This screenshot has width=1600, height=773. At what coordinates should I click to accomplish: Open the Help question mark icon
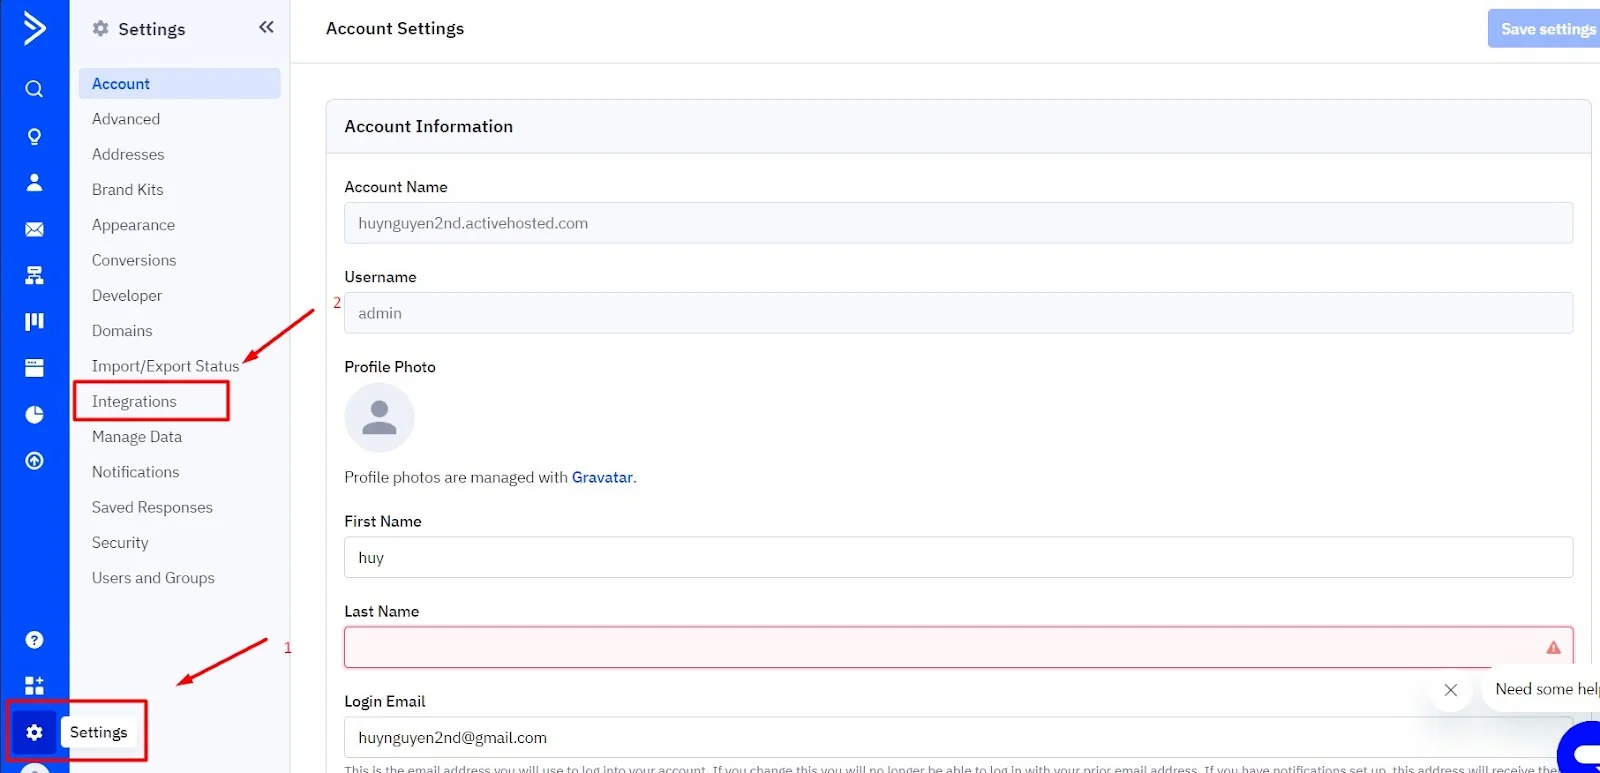(34, 640)
